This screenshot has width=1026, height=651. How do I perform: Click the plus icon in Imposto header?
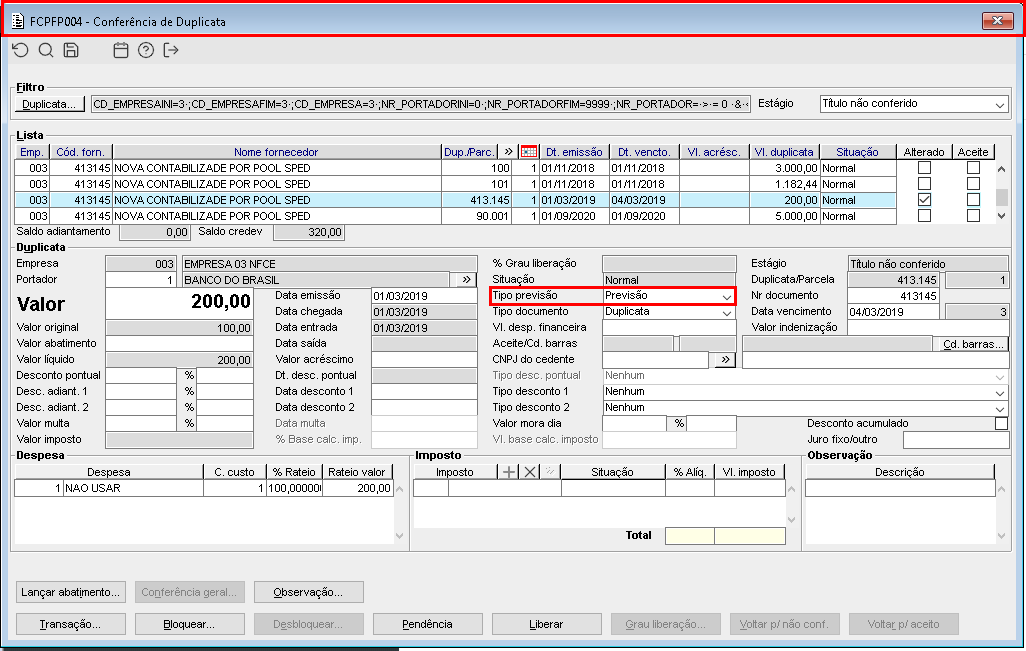(510, 473)
